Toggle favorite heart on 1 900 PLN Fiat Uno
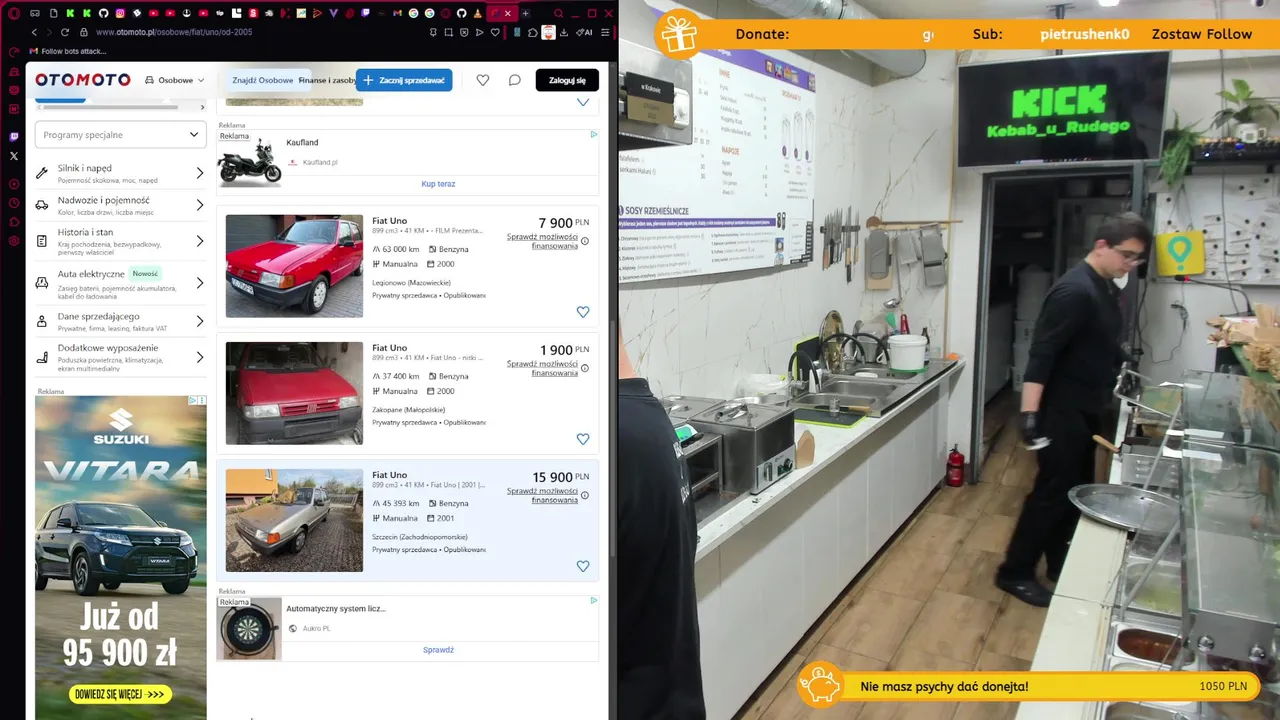This screenshot has width=1280, height=720. click(583, 439)
